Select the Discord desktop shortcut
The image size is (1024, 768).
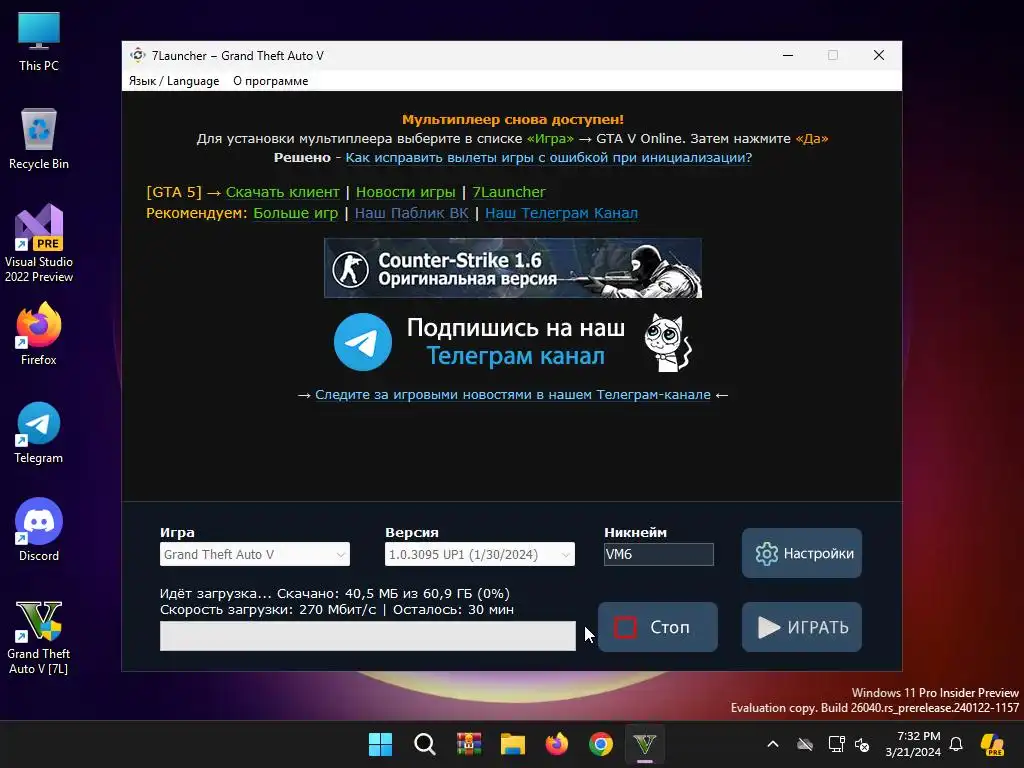(39, 530)
